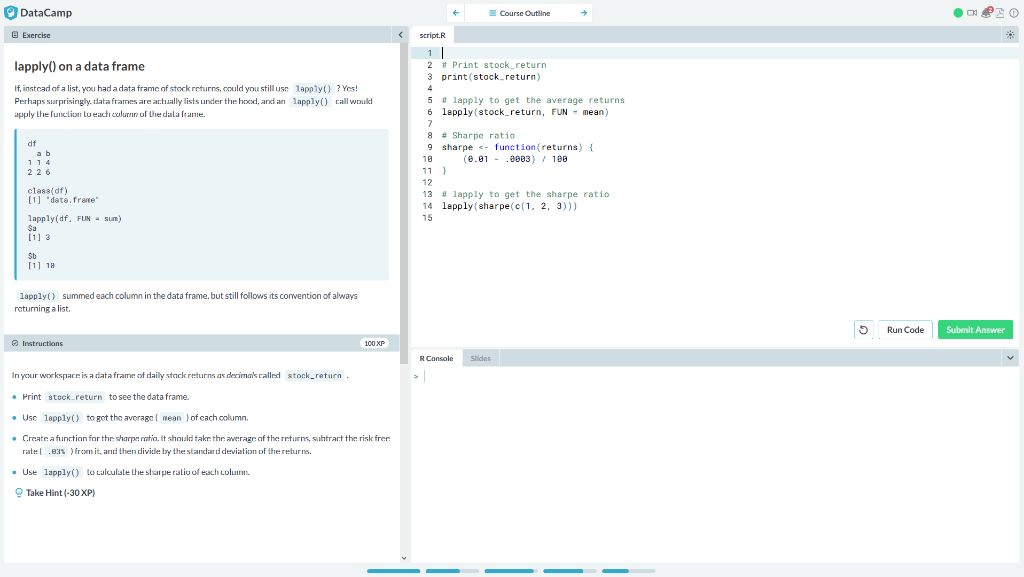Select the script.R editor tab
This screenshot has width=1024, height=577.
(x=432, y=33)
